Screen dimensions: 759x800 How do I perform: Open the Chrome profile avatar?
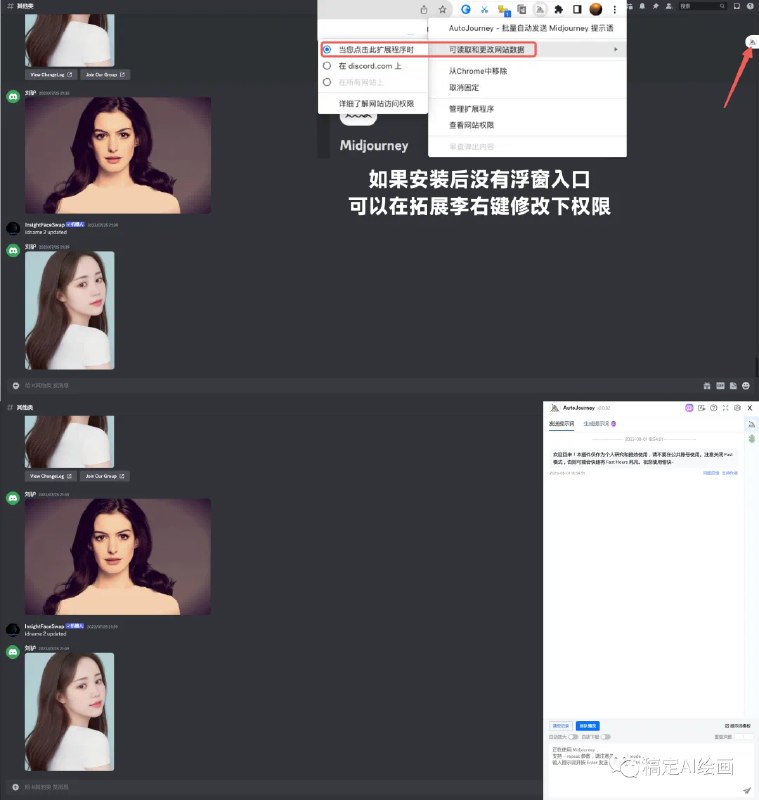point(595,9)
